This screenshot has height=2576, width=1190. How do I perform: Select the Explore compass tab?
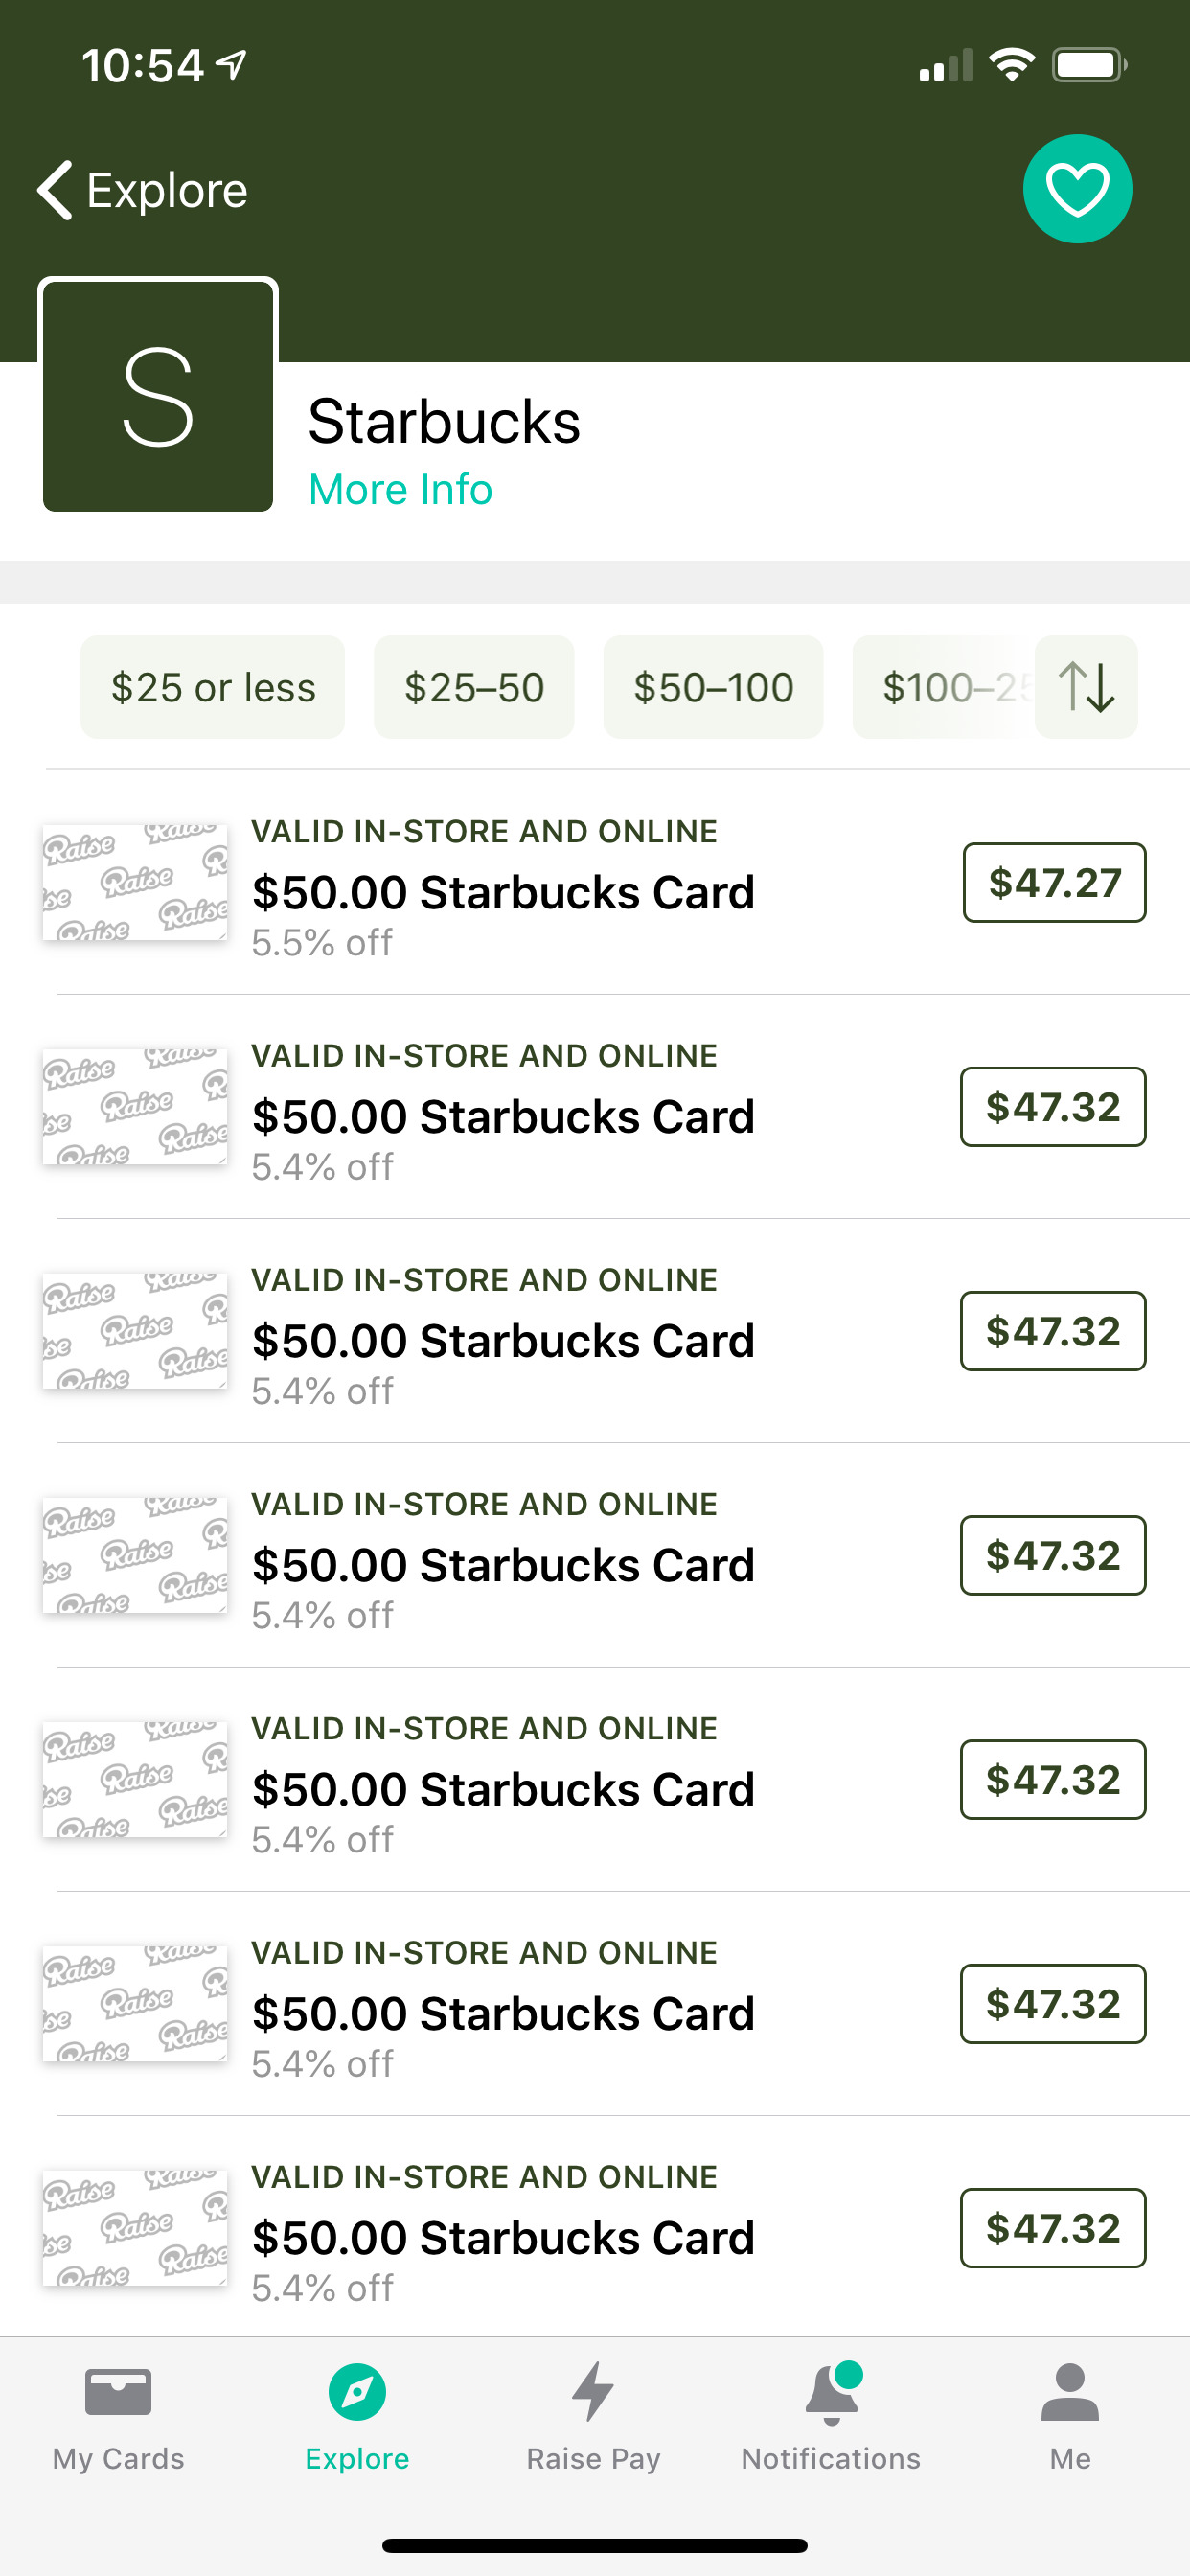(357, 2392)
